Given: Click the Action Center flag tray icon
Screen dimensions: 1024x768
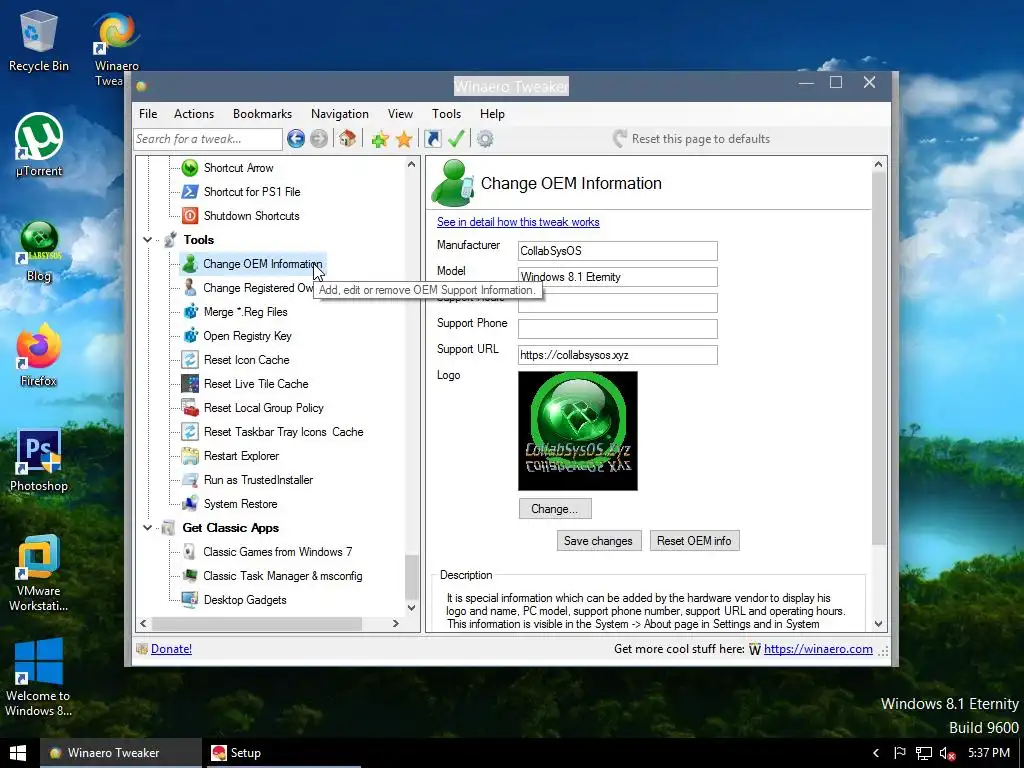Looking at the screenshot, I should click(900, 753).
